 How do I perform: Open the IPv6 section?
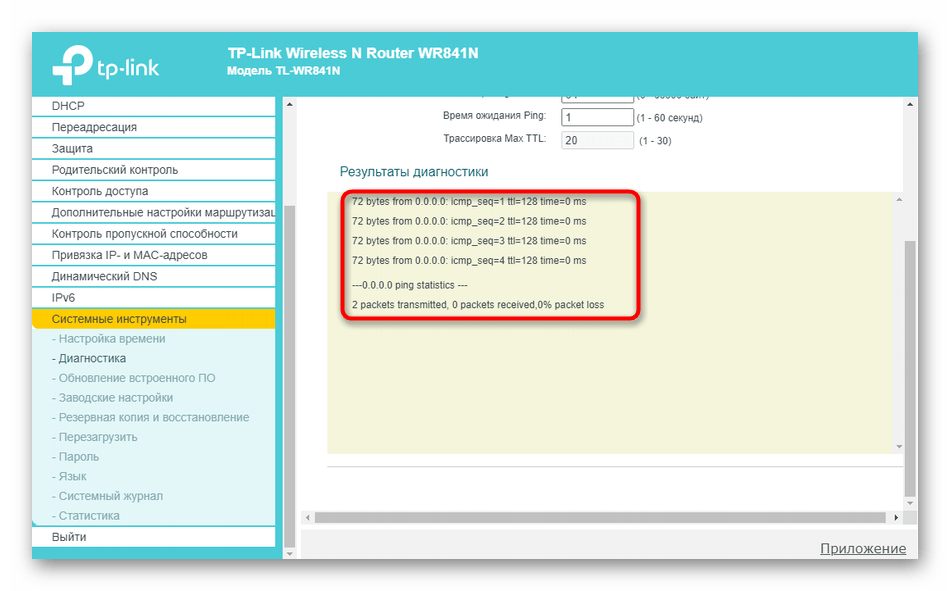[63, 298]
